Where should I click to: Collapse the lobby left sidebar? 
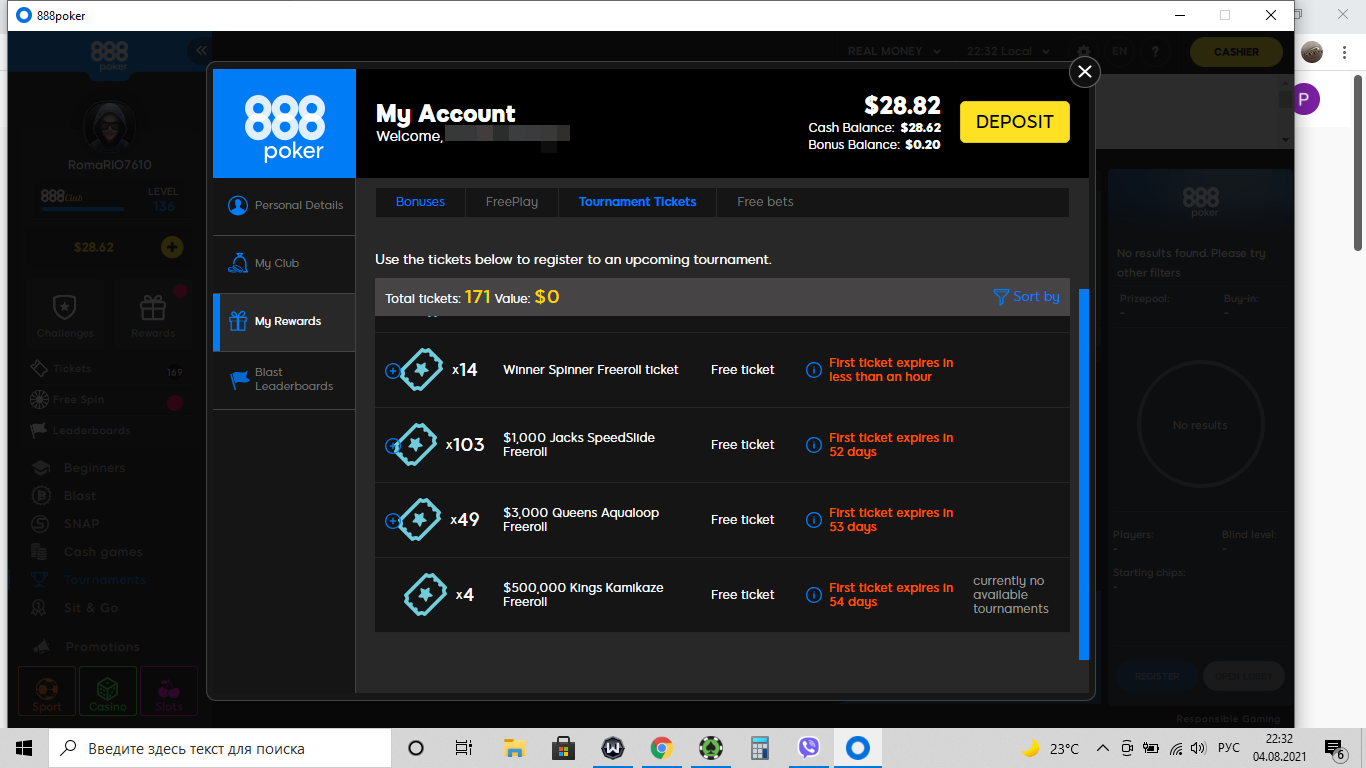(201, 50)
